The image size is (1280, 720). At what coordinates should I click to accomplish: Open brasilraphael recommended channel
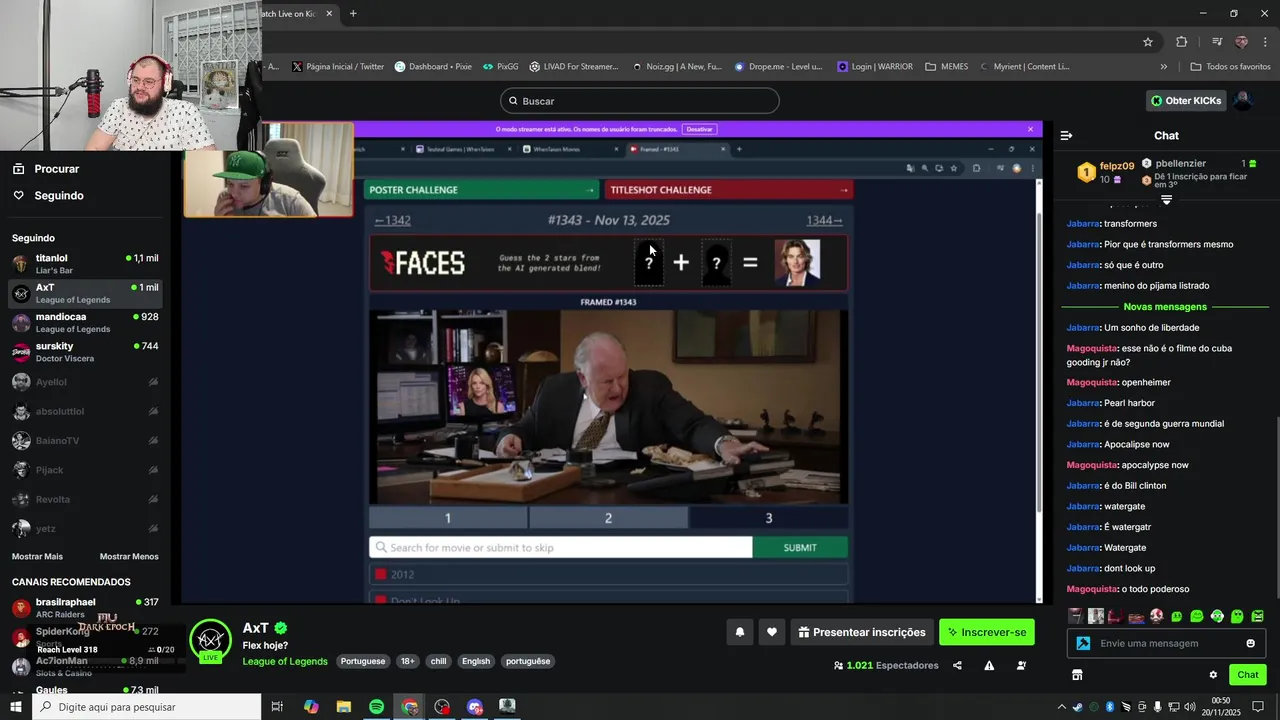tap(86, 607)
